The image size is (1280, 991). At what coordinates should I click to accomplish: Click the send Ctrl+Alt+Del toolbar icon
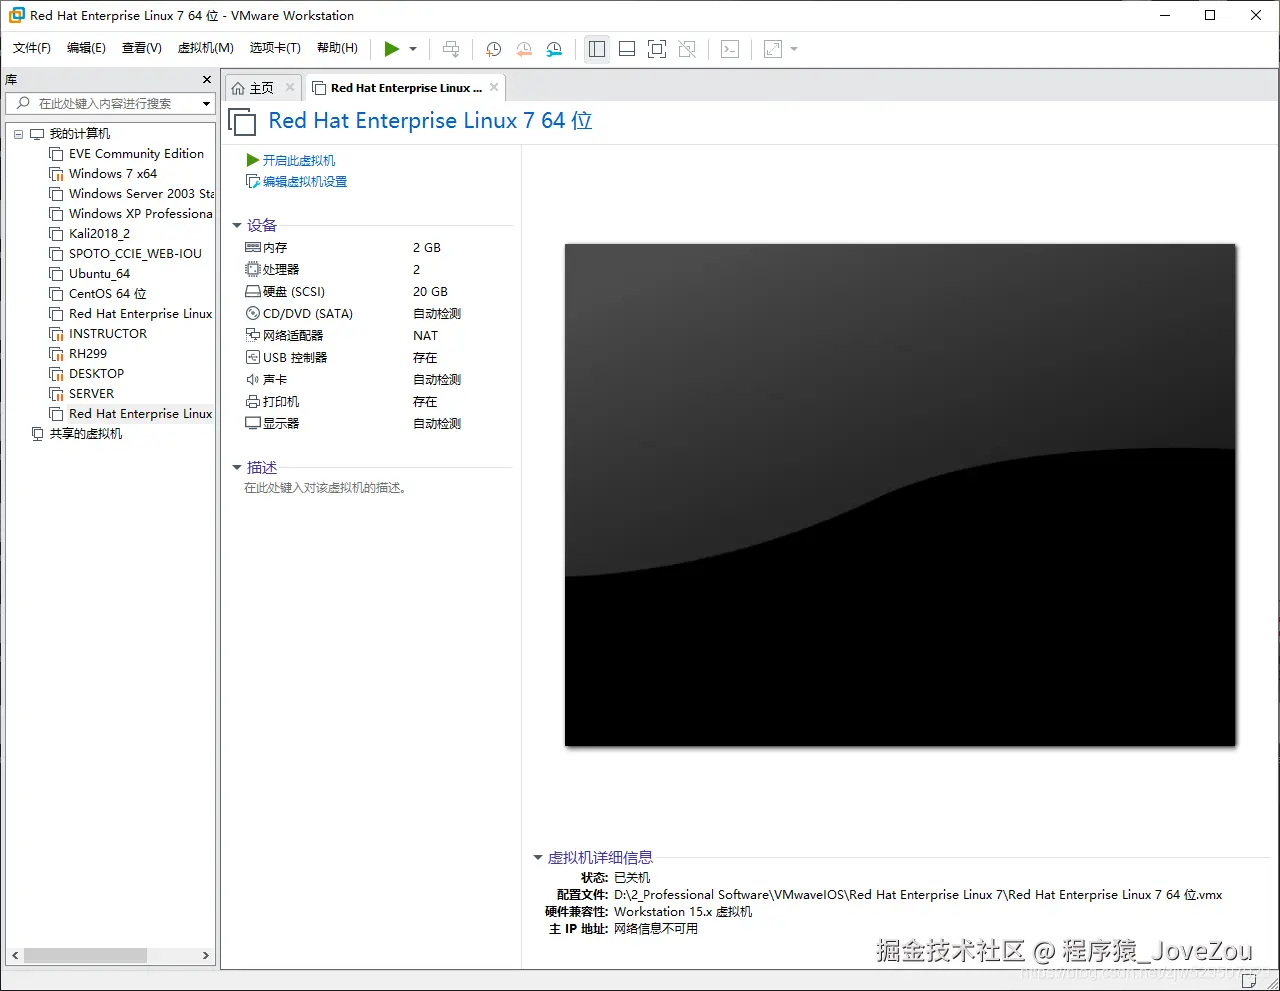coord(451,49)
